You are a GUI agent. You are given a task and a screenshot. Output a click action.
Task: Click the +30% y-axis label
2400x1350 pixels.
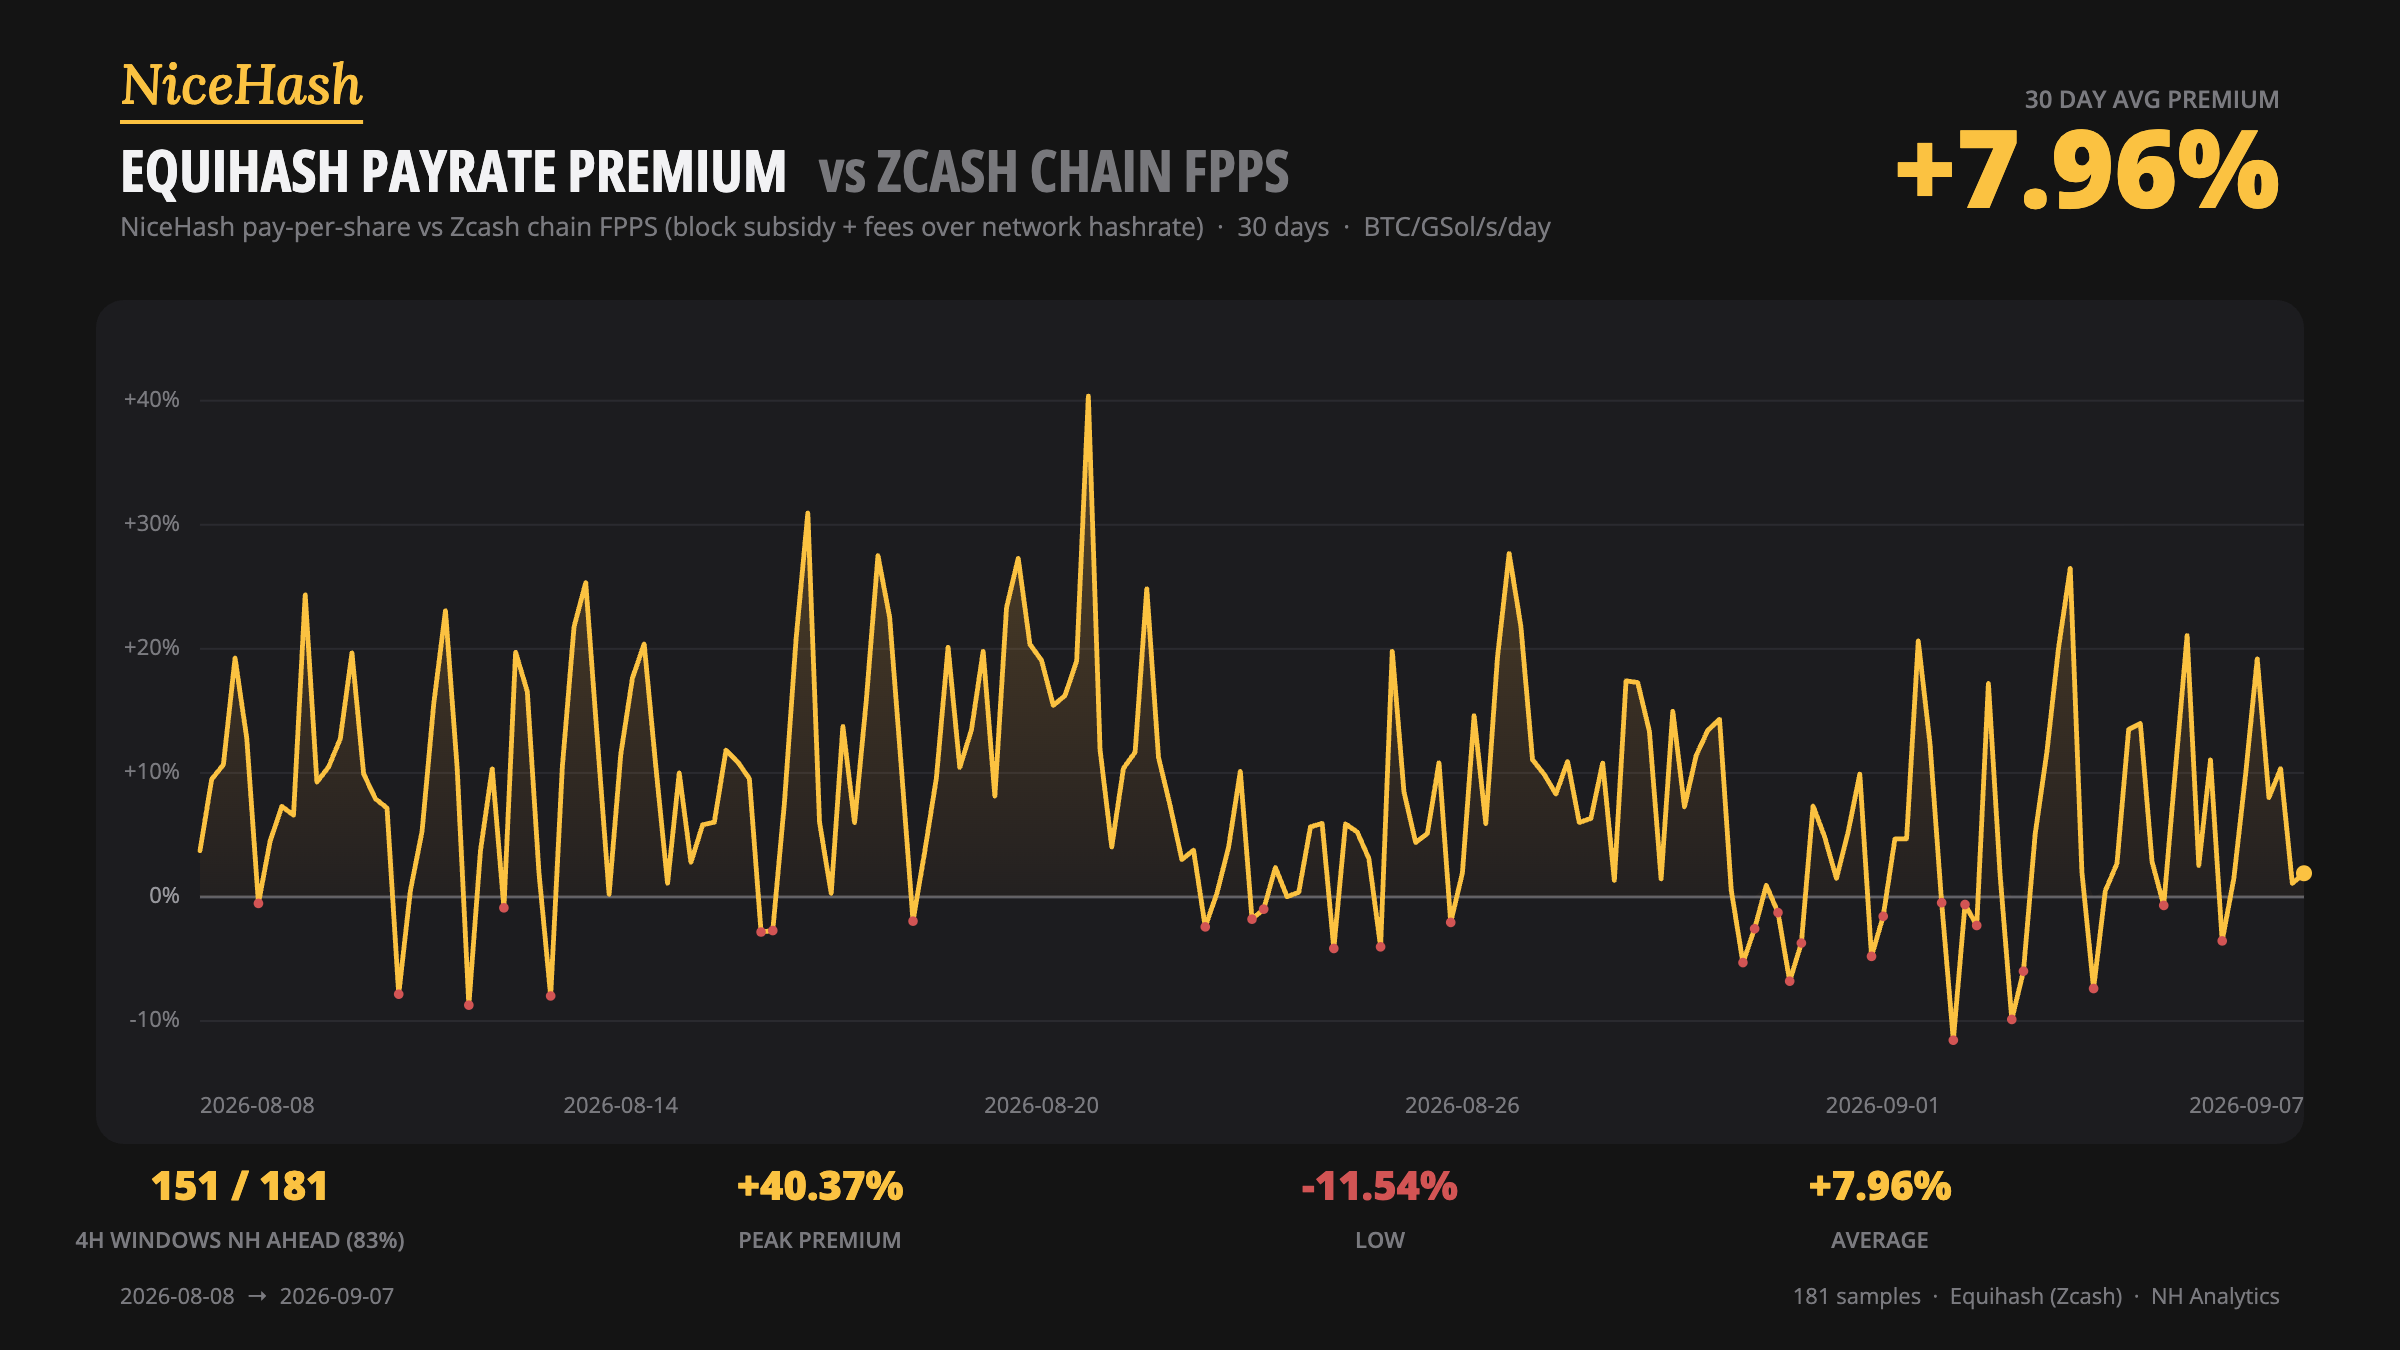[152, 524]
